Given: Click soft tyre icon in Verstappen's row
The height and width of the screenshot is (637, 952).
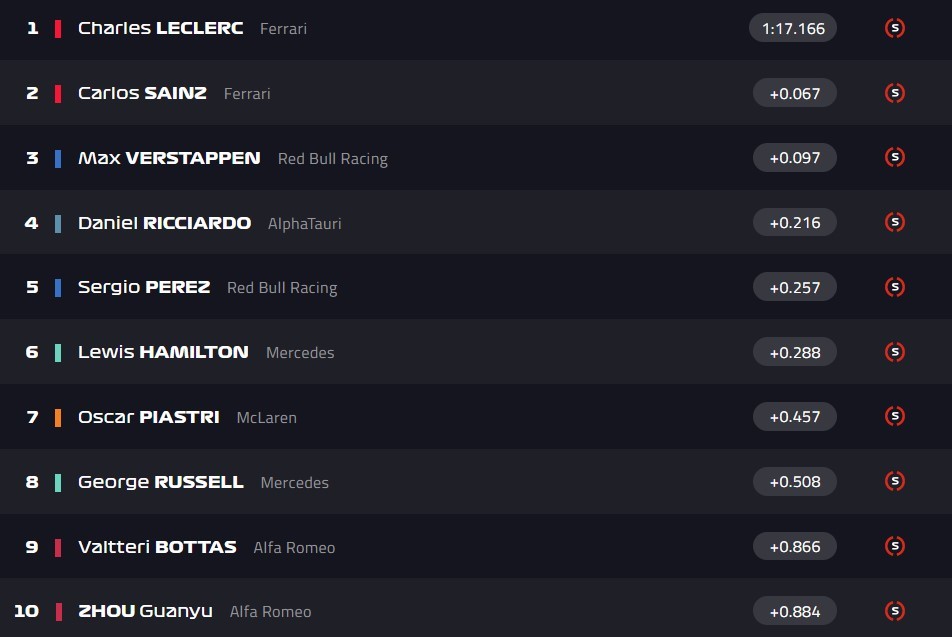Looking at the screenshot, I should (x=895, y=157).
